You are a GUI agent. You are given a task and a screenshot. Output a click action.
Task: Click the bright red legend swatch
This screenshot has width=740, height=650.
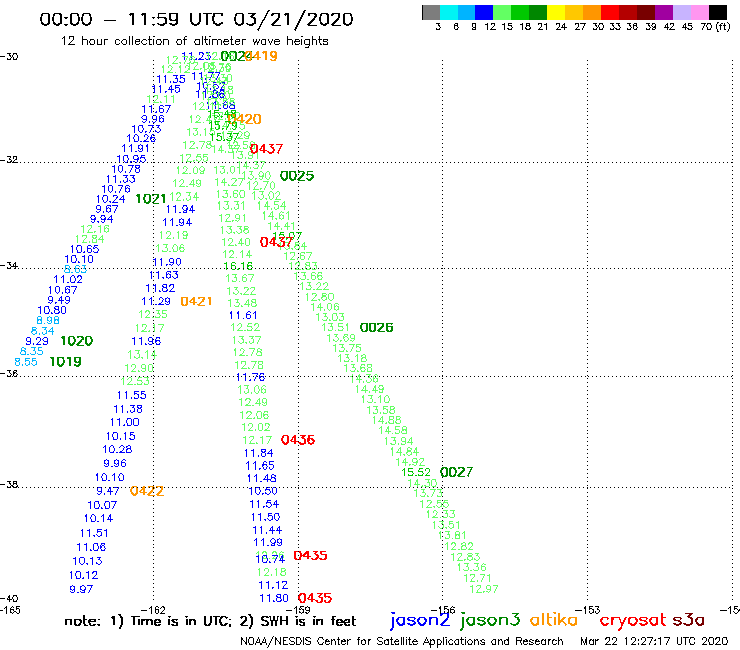[609, 12]
